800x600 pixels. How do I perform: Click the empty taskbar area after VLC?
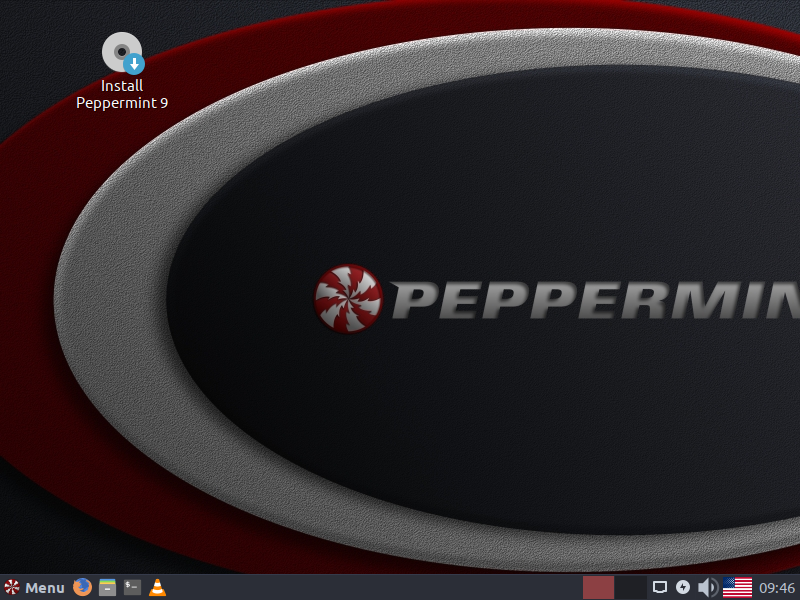click(x=370, y=588)
